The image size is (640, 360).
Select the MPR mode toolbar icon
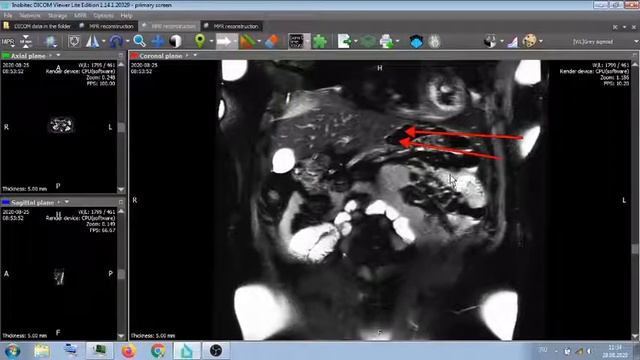point(8,42)
